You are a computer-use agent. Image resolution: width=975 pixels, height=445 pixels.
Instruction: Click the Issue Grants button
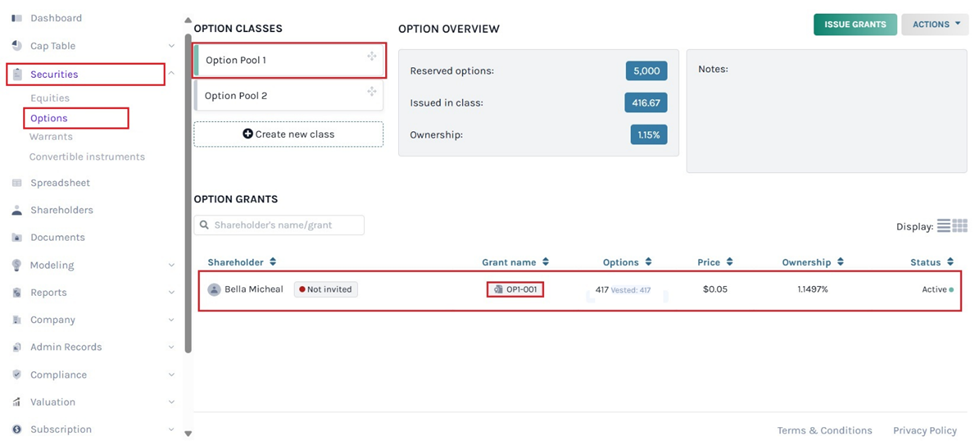coord(854,24)
